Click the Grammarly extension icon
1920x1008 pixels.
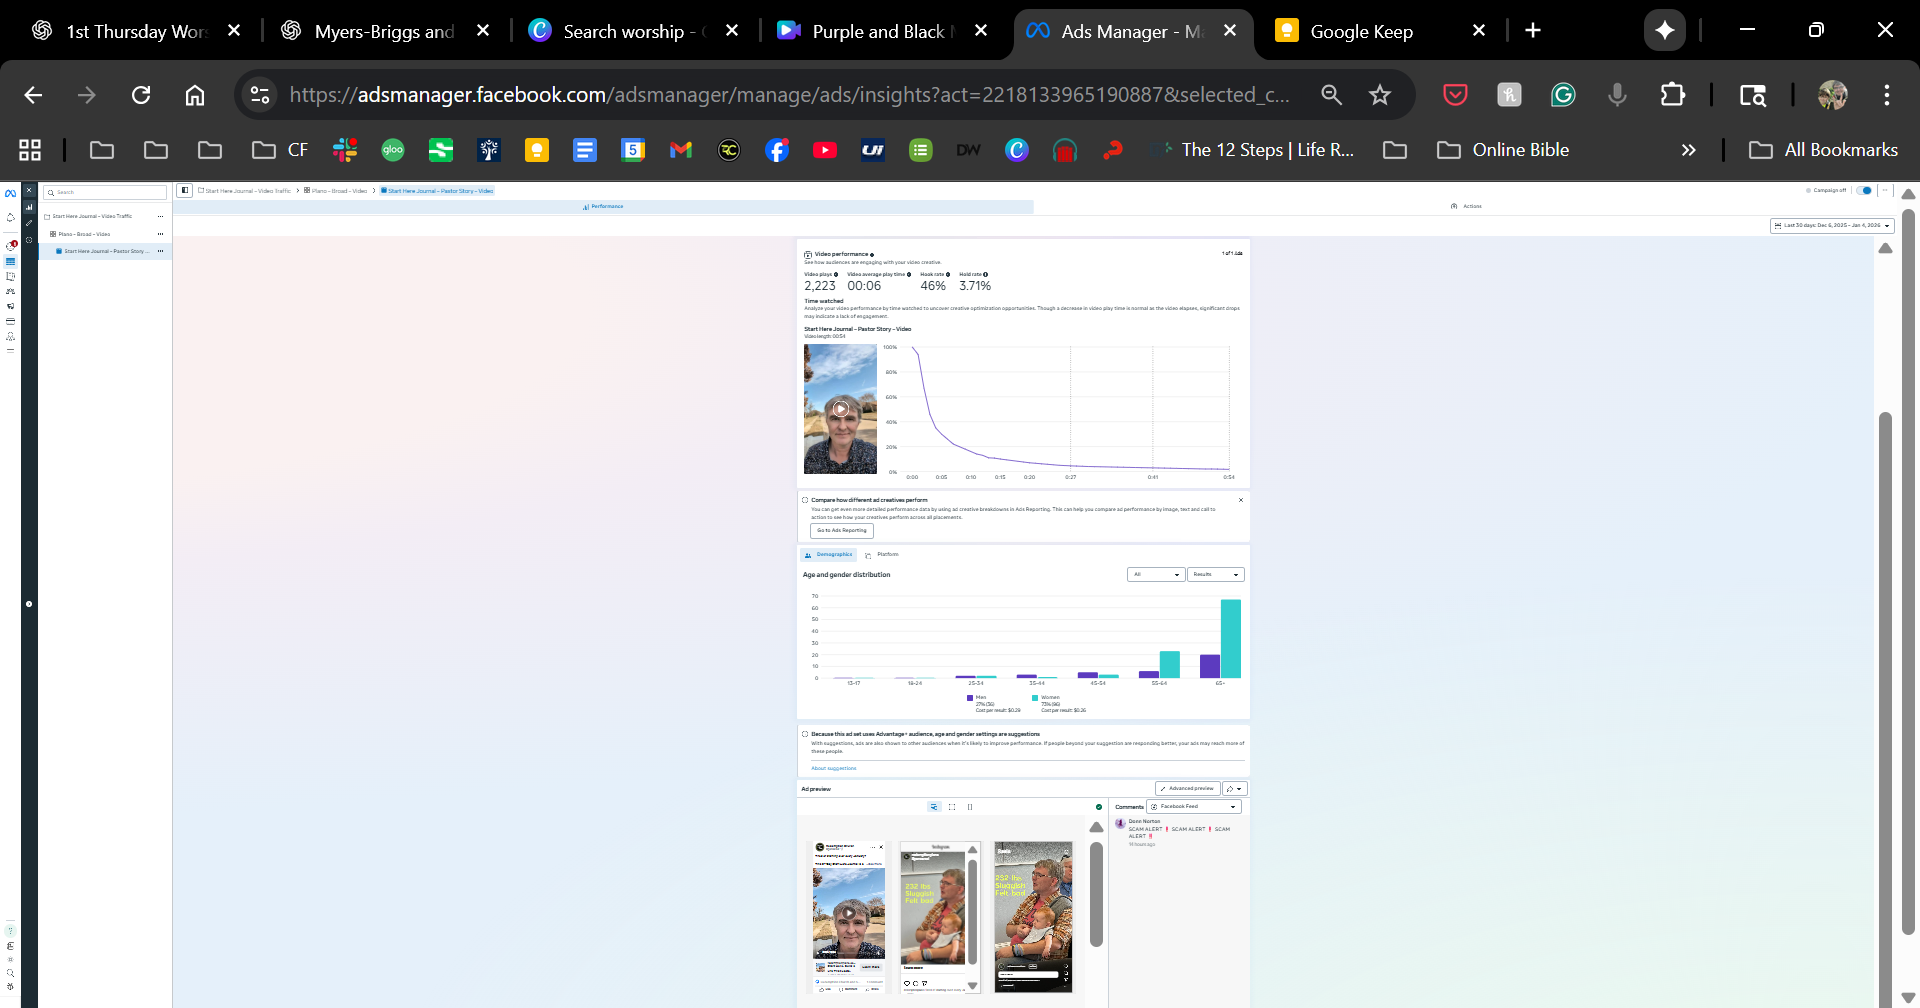point(1563,95)
